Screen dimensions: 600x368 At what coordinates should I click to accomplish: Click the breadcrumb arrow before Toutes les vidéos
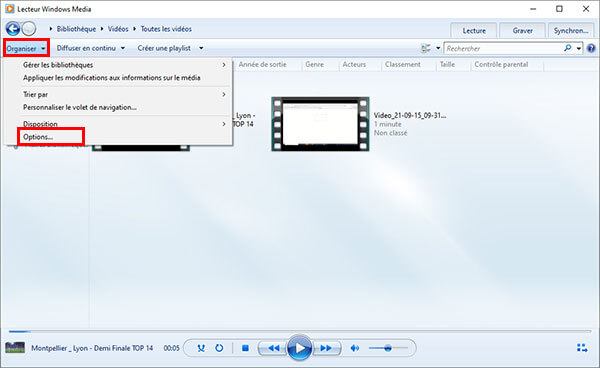pyautogui.click(x=134, y=29)
